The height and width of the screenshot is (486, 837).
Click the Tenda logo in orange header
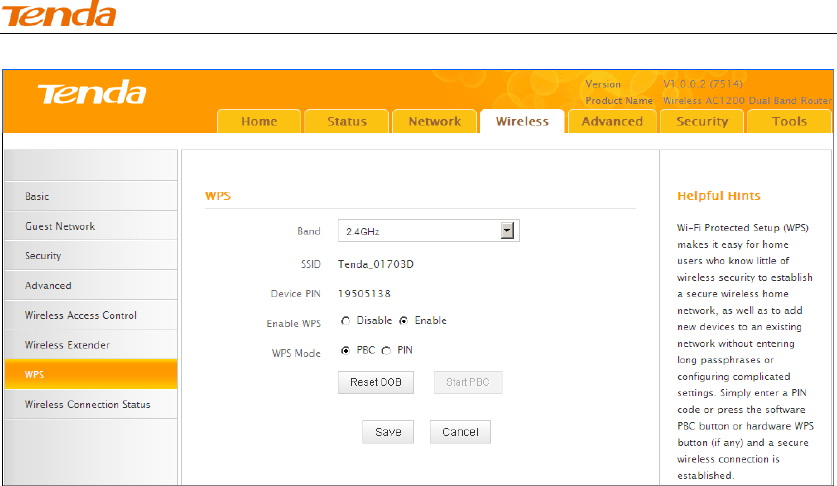tap(92, 92)
